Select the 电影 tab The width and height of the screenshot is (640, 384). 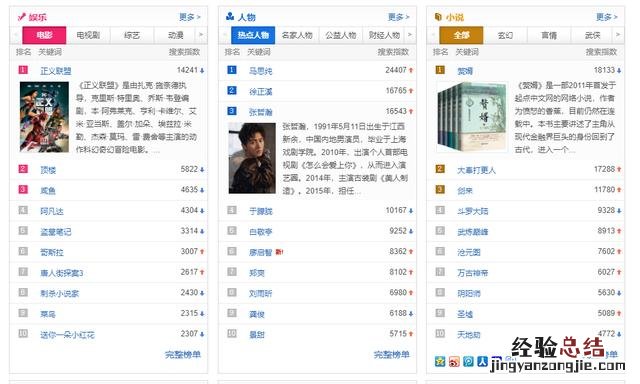pyautogui.click(x=44, y=36)
